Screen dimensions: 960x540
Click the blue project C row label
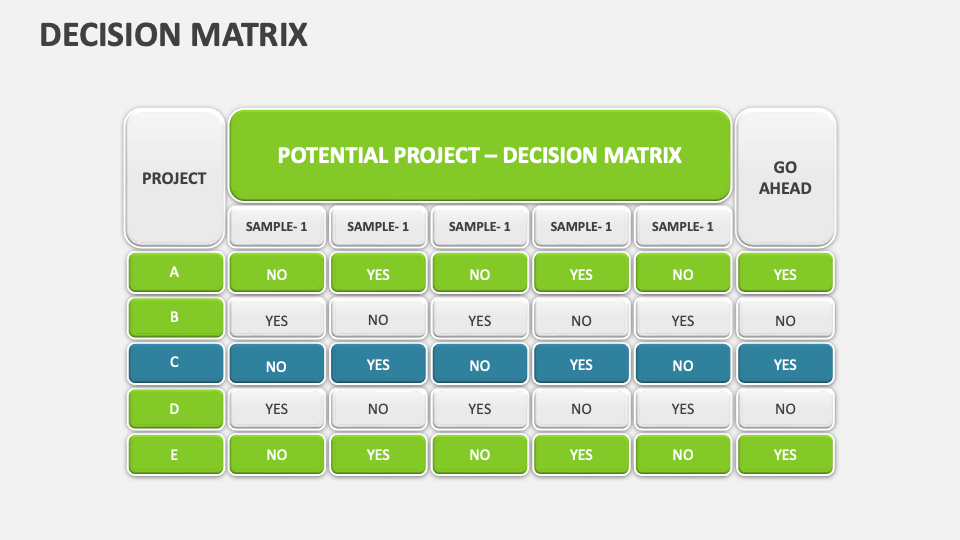click(x=175, y=363)
